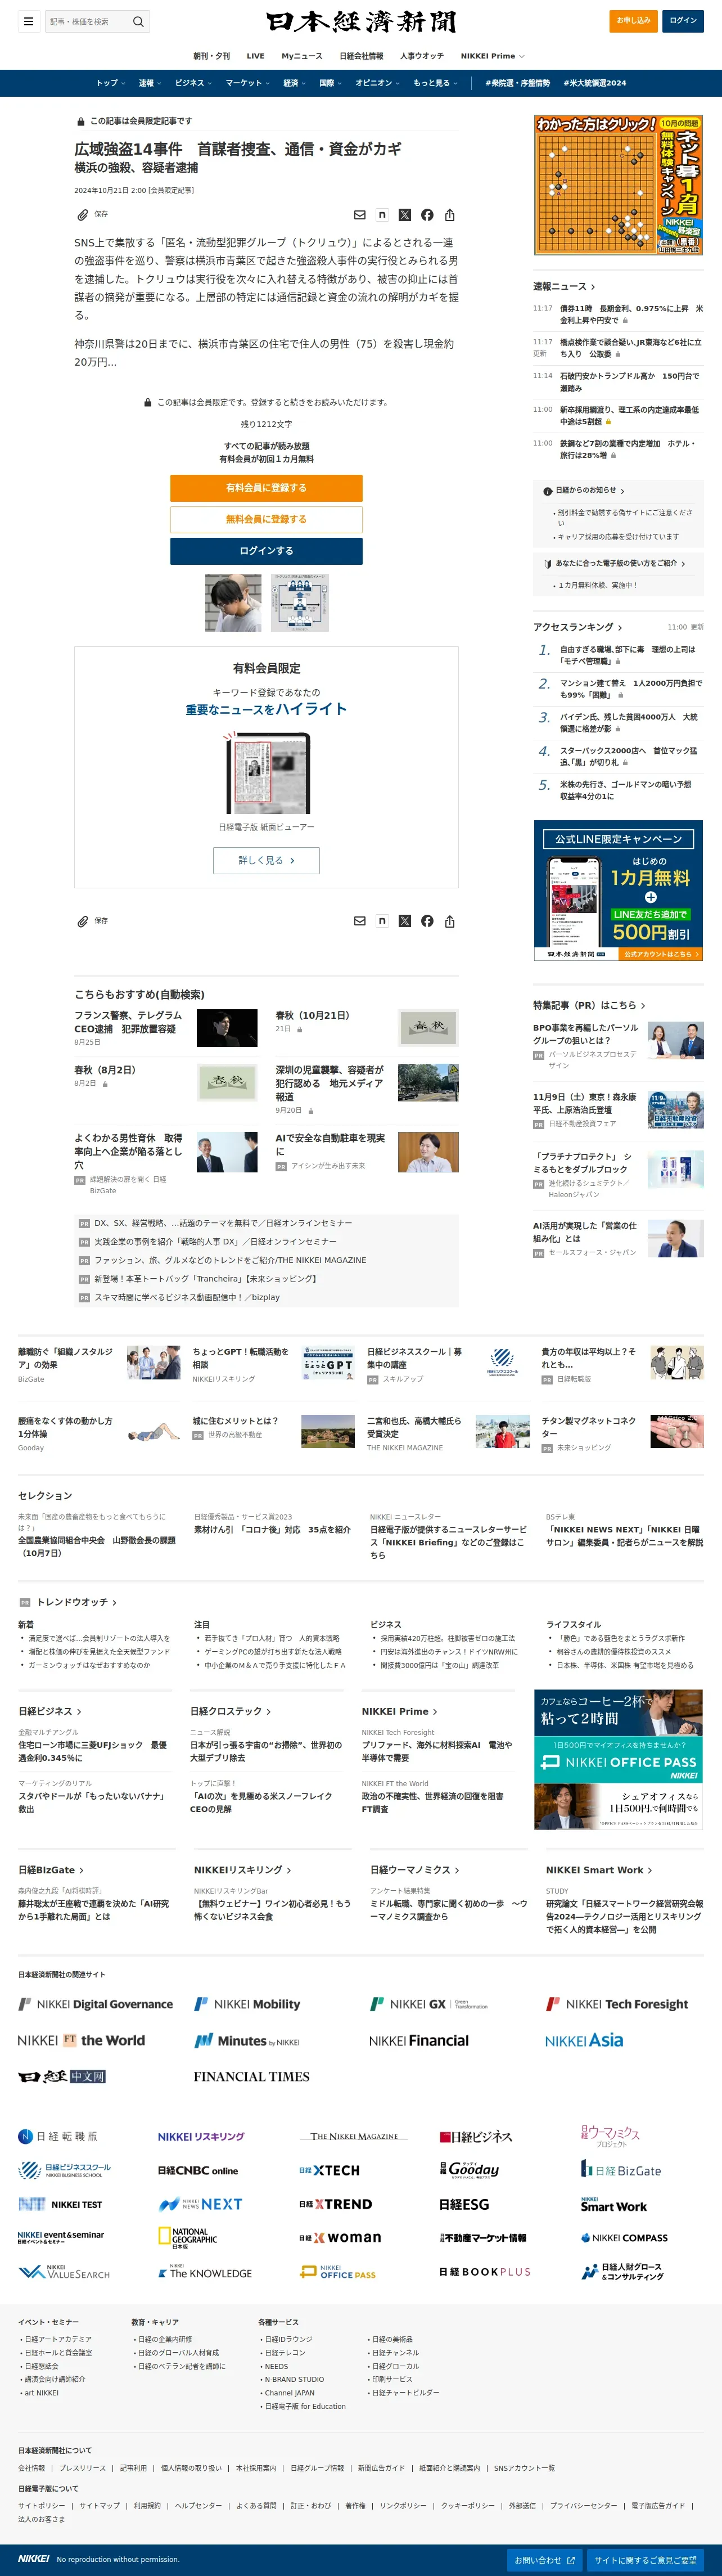The image size is (722, 2576).
Task: Open 日経 xTECH logo link
Action: click(329, 2170)
